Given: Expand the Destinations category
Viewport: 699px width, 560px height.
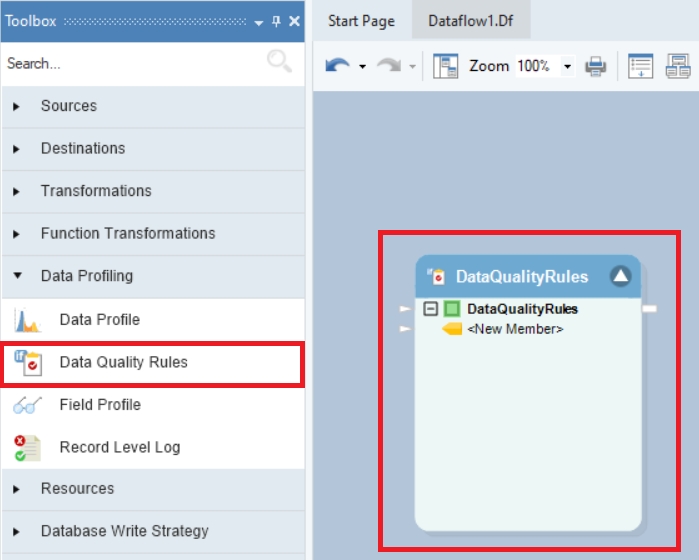Looking at the screenshot, I should 16,149.
